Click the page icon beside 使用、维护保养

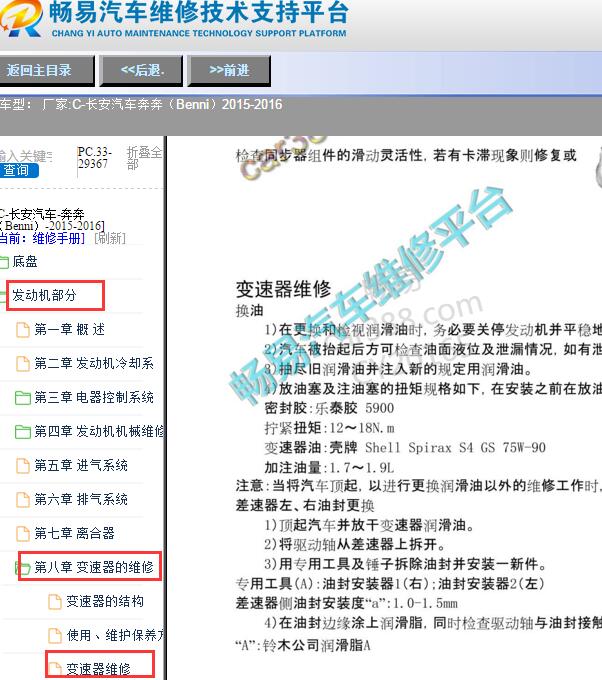pyautogui.click(x=55, y=635)
